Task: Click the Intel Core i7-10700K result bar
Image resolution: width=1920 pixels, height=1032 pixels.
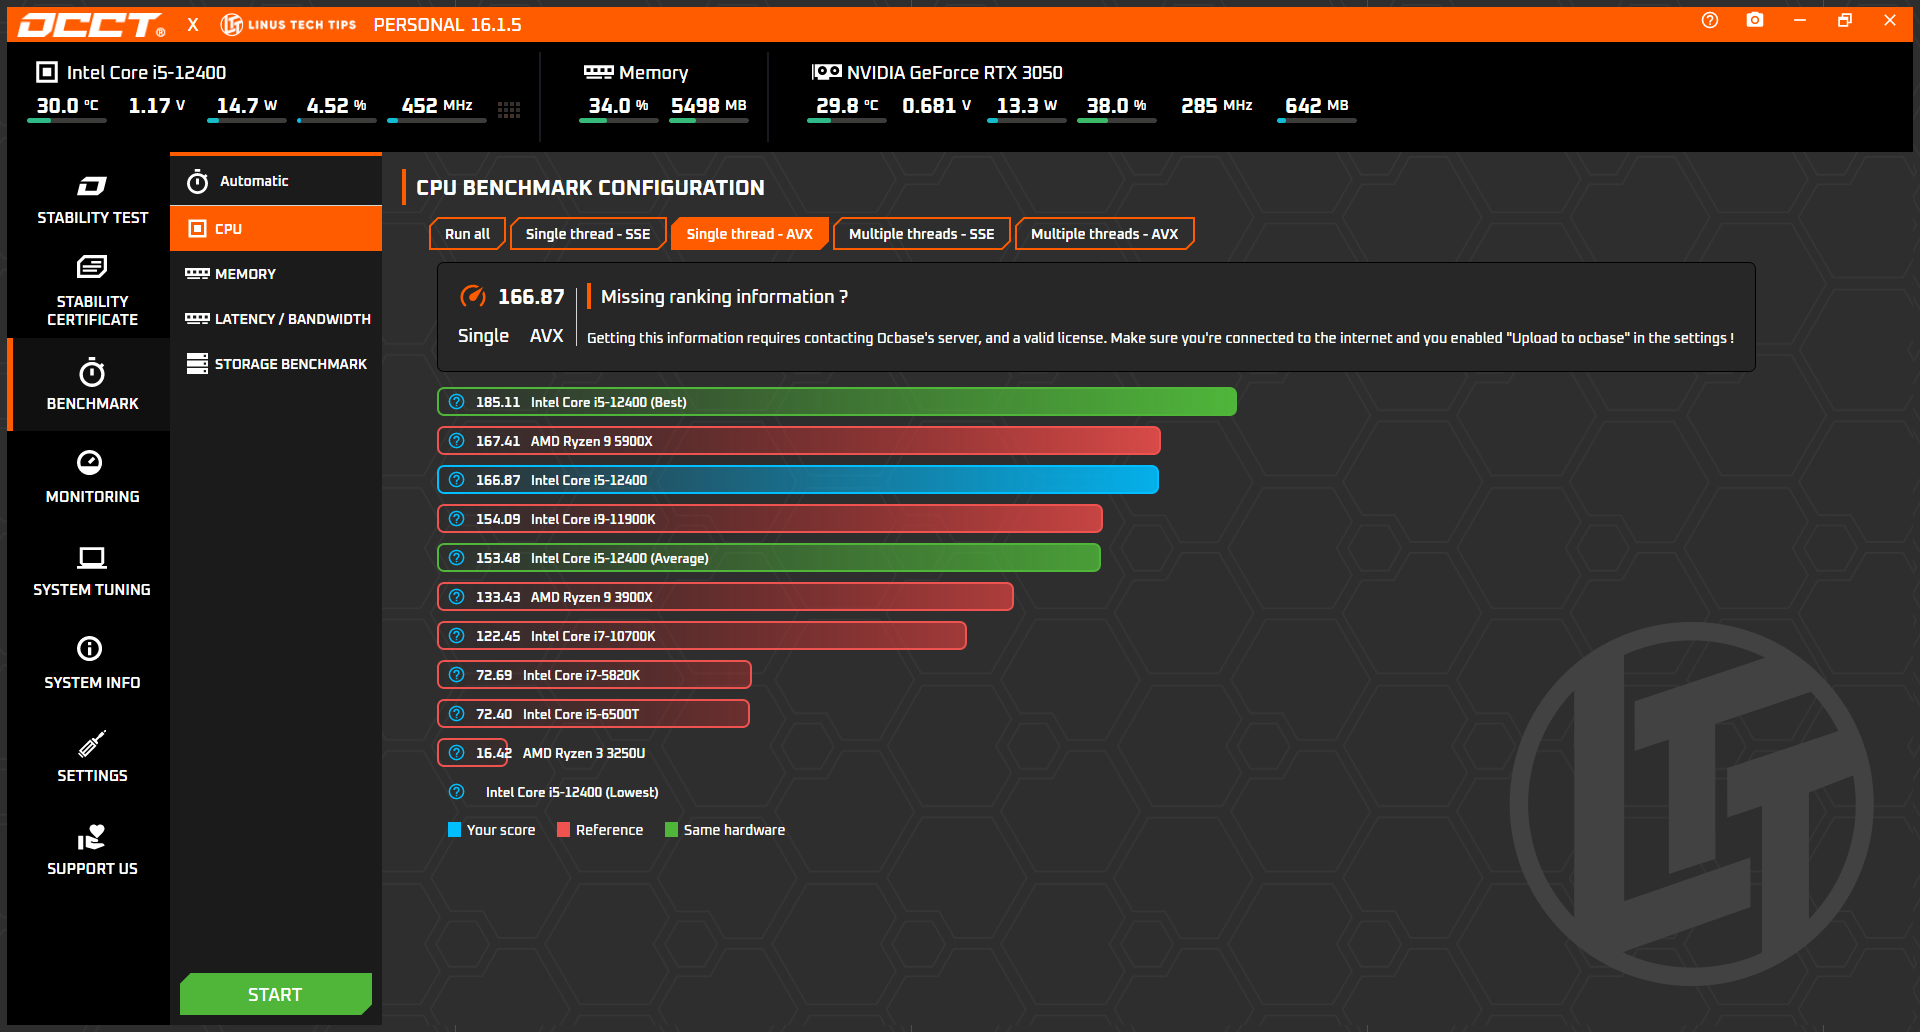Action: coord(702,636)
